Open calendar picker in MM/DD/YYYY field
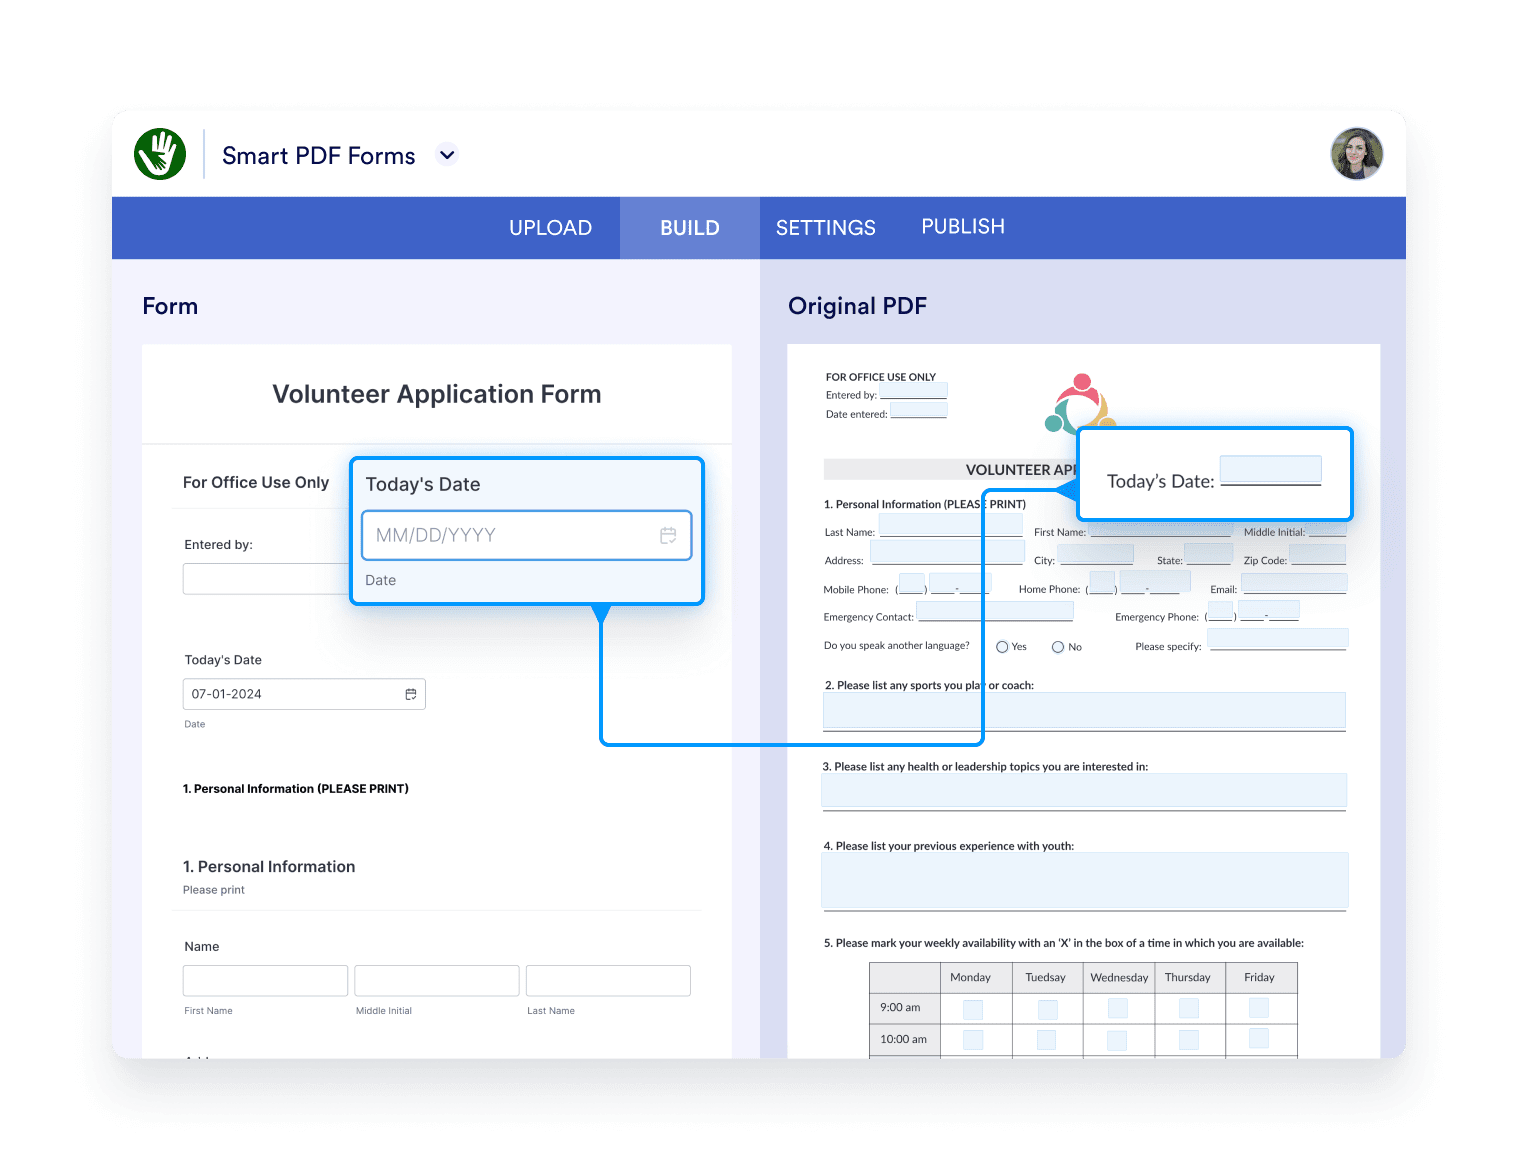This screenshot has height=1168, width=1520. (668, 535)
